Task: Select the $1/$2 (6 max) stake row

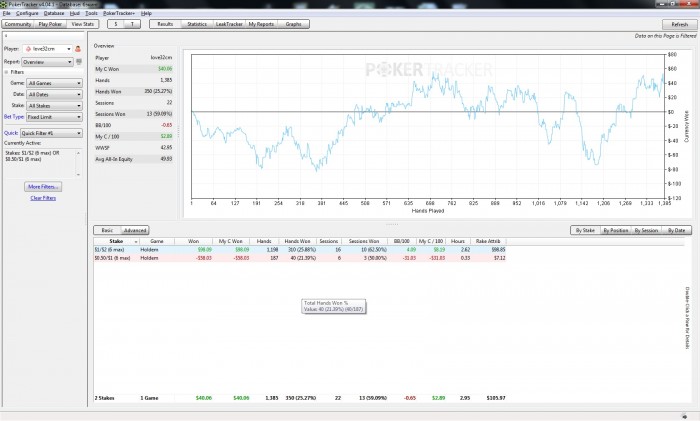Action: point(300,250)
